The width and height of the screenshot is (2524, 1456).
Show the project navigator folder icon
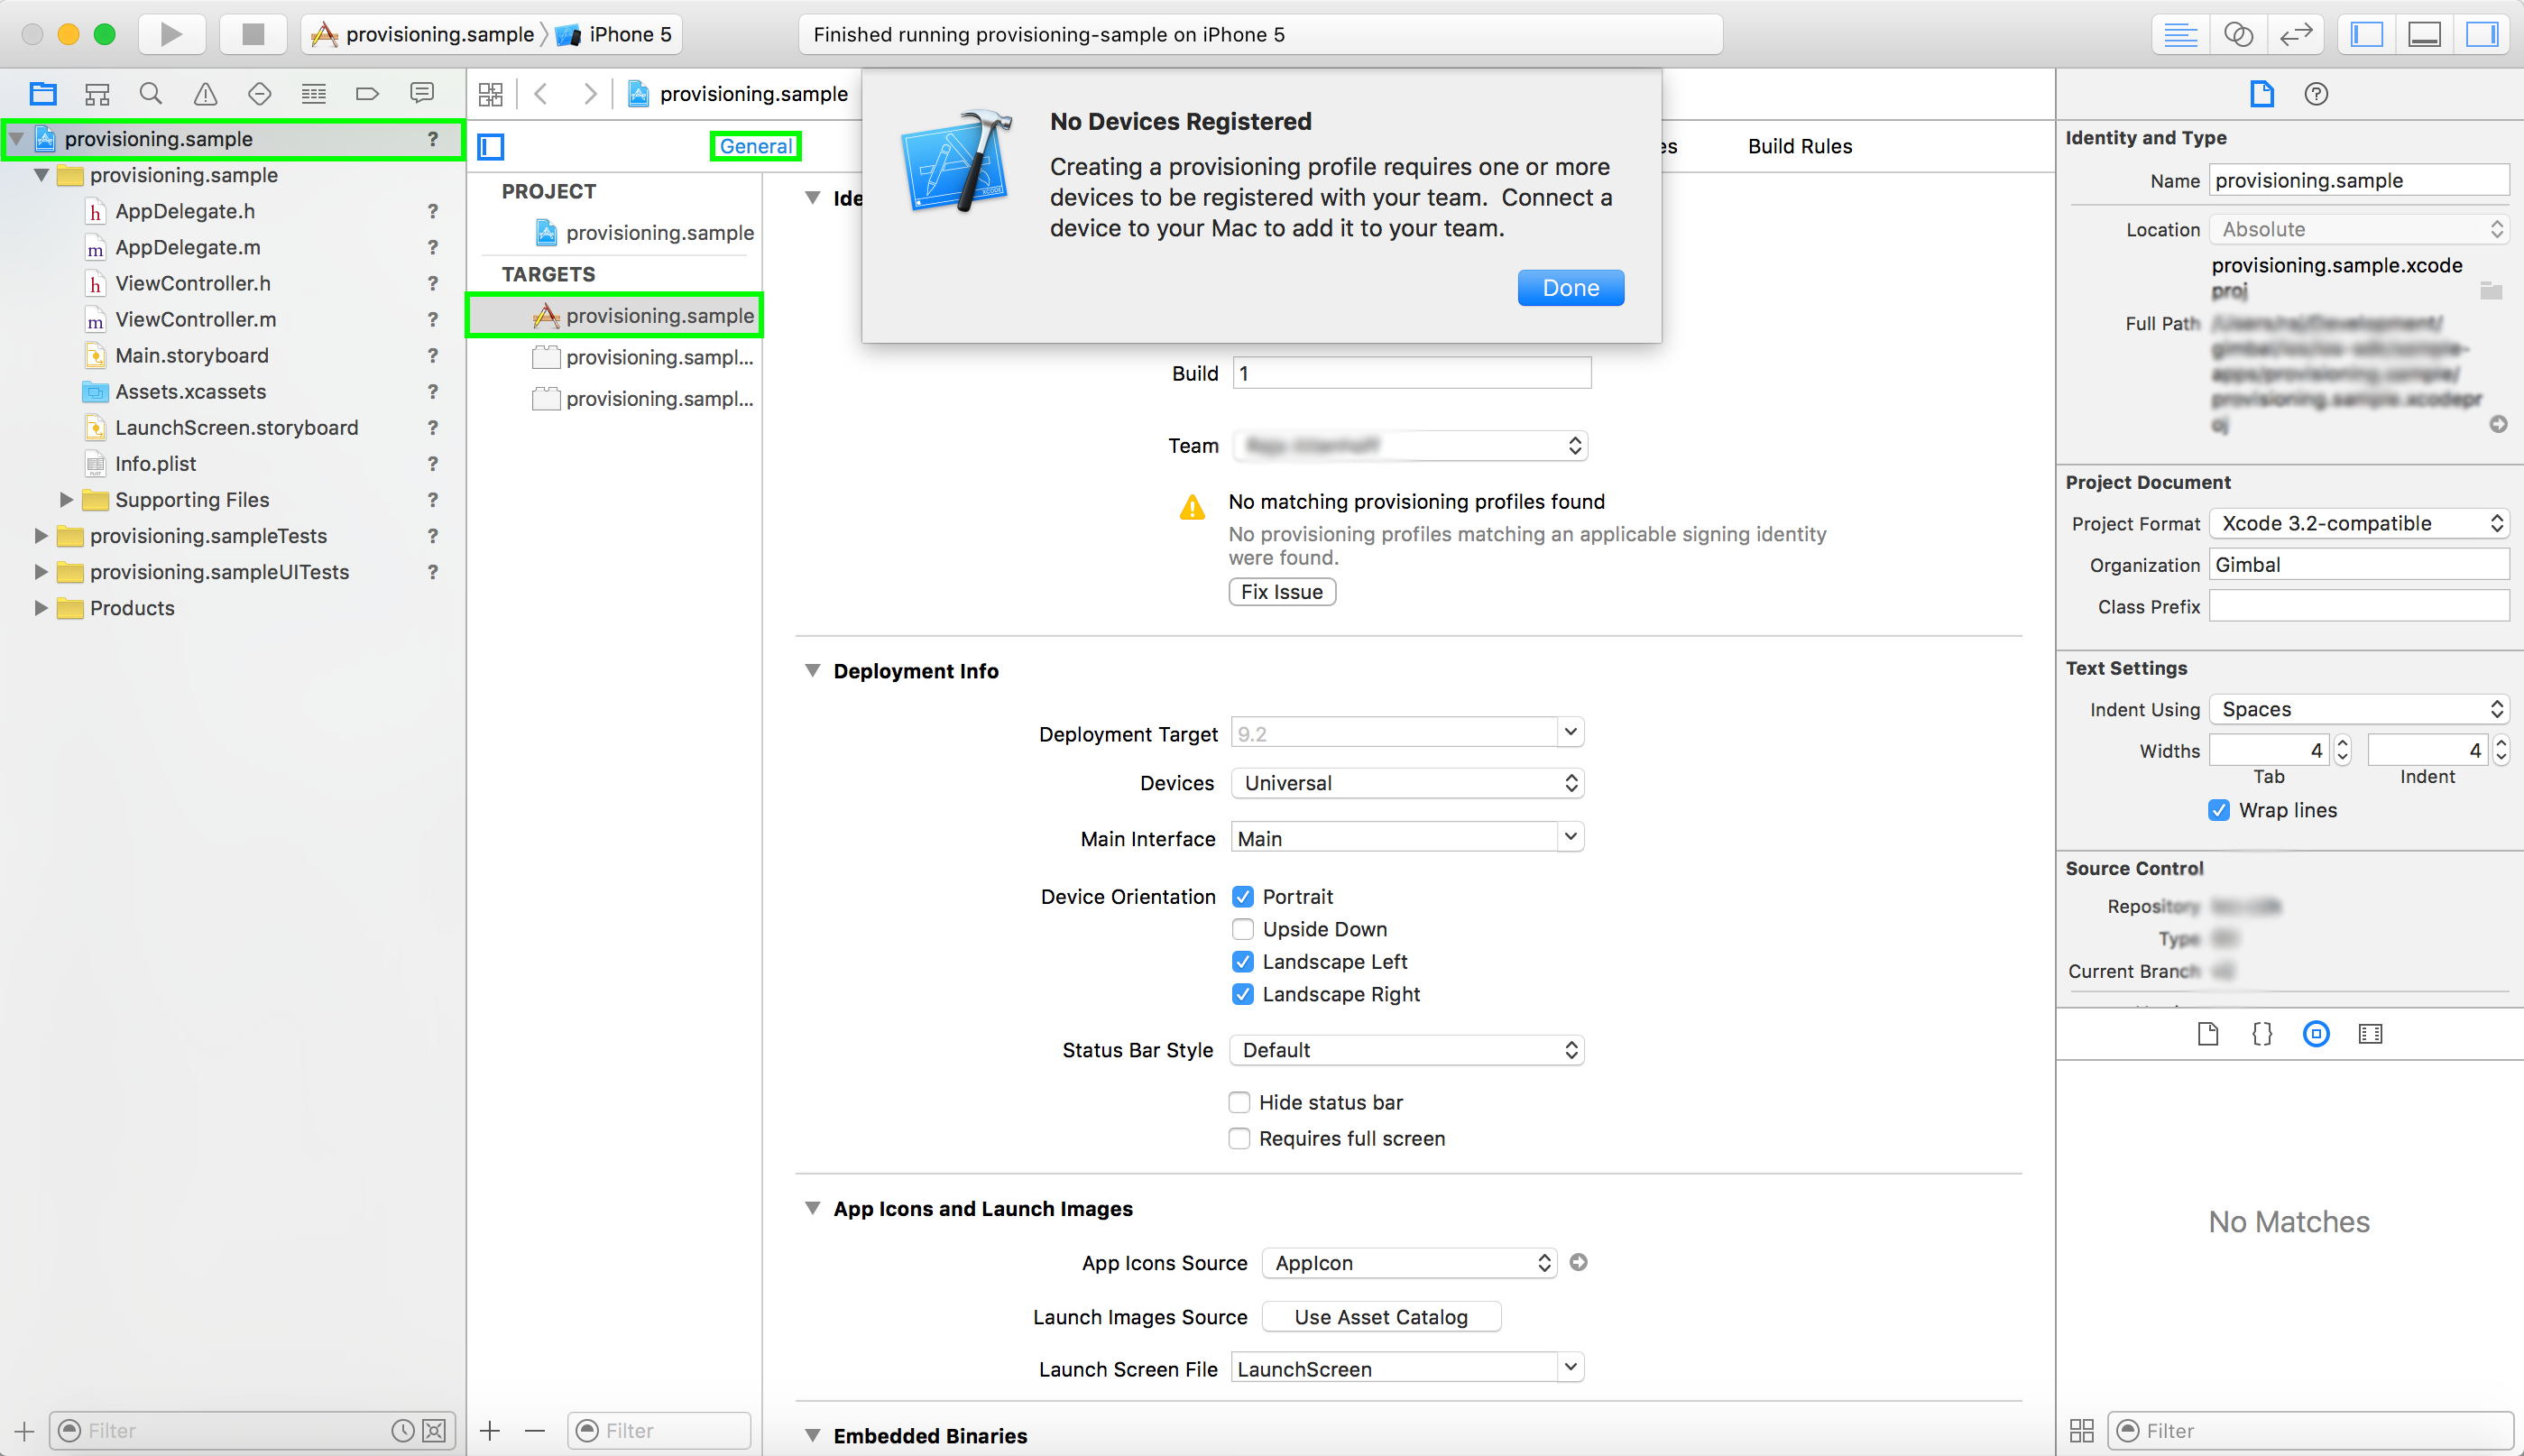43,94
